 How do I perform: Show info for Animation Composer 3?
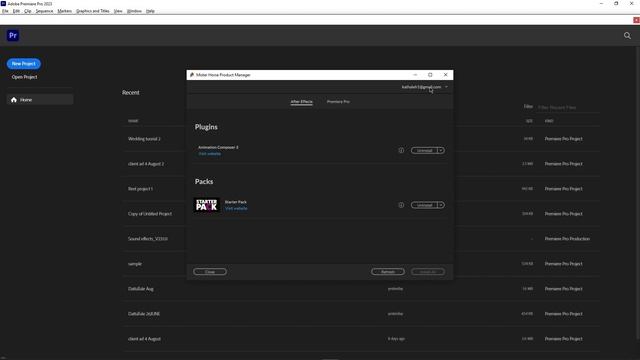click(401, 151)
